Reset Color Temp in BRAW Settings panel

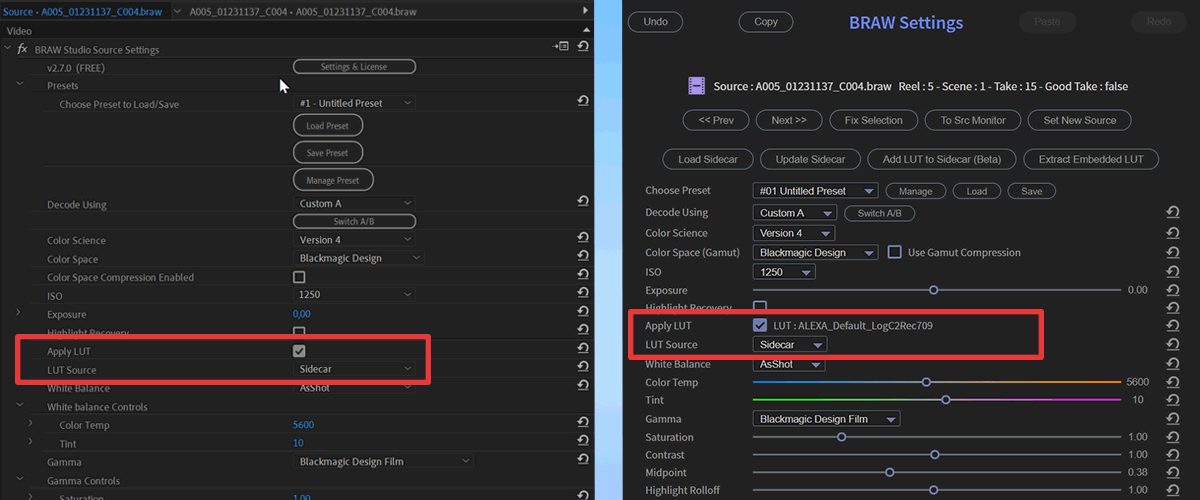[1172, 382]
